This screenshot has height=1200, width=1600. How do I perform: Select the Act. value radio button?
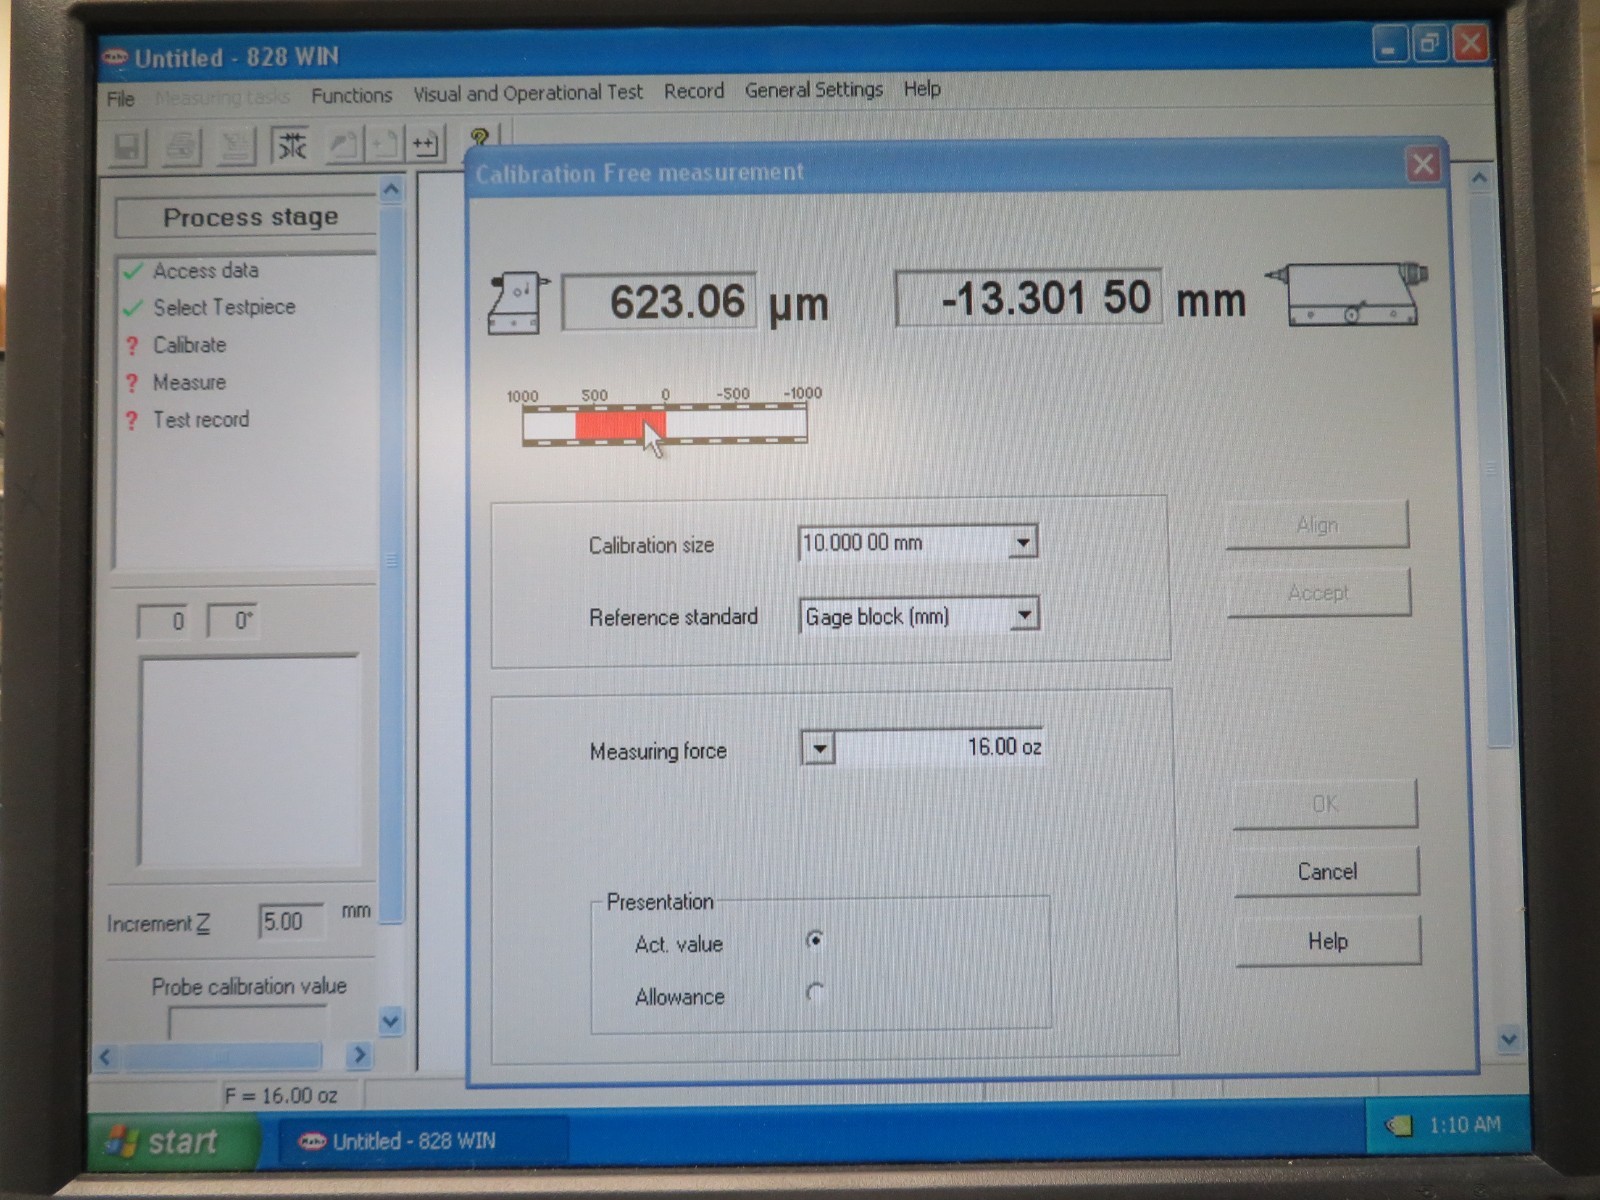(815, 939)
